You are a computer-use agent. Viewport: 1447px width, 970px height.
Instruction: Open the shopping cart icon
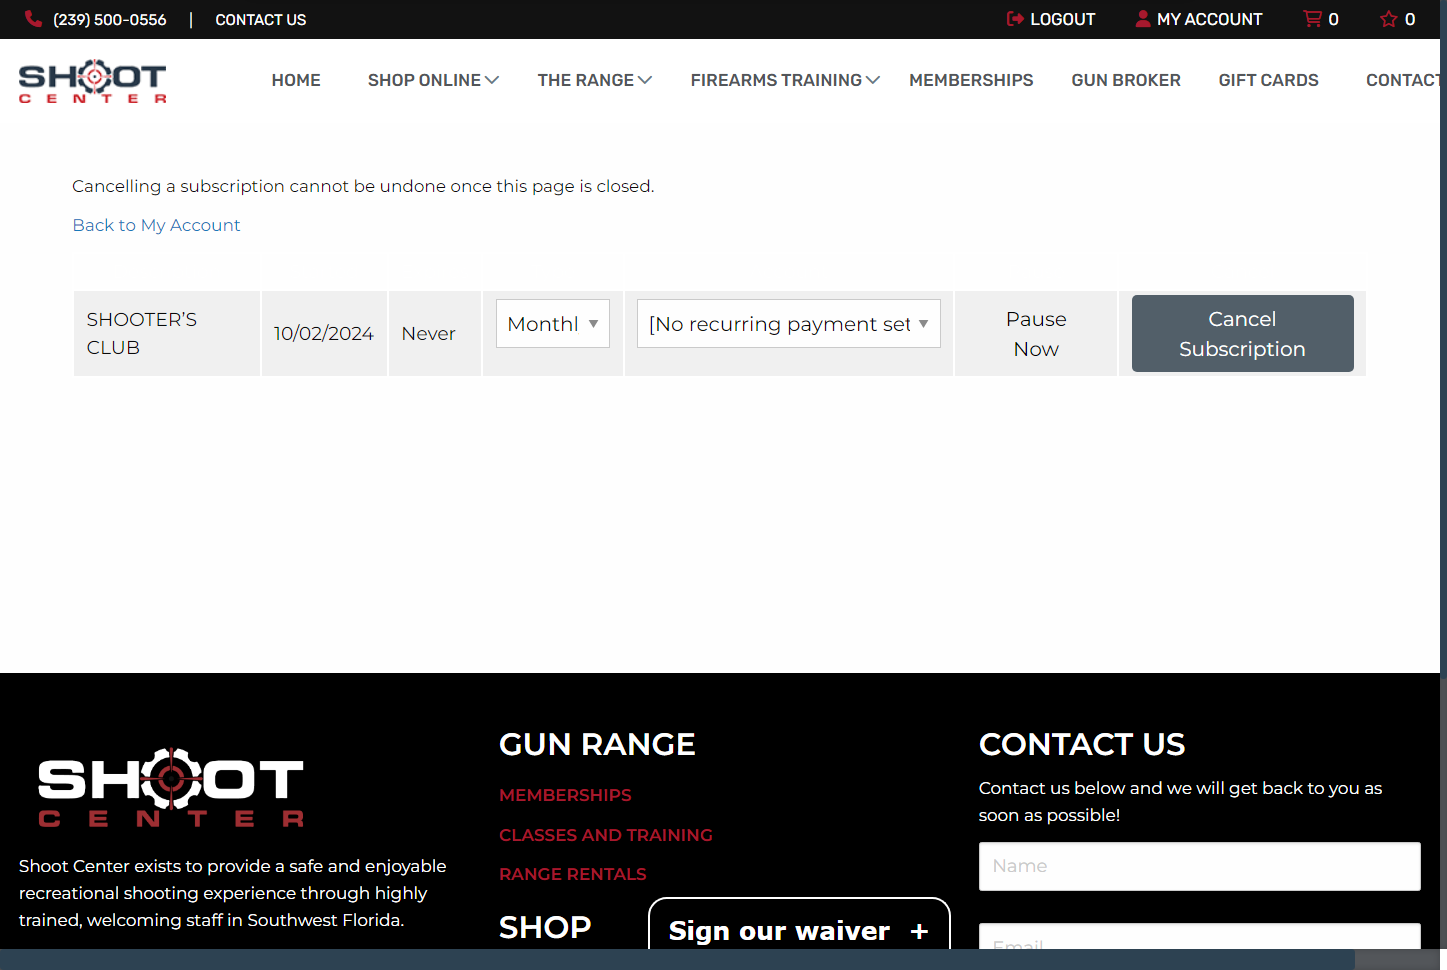pos(1312,19)
